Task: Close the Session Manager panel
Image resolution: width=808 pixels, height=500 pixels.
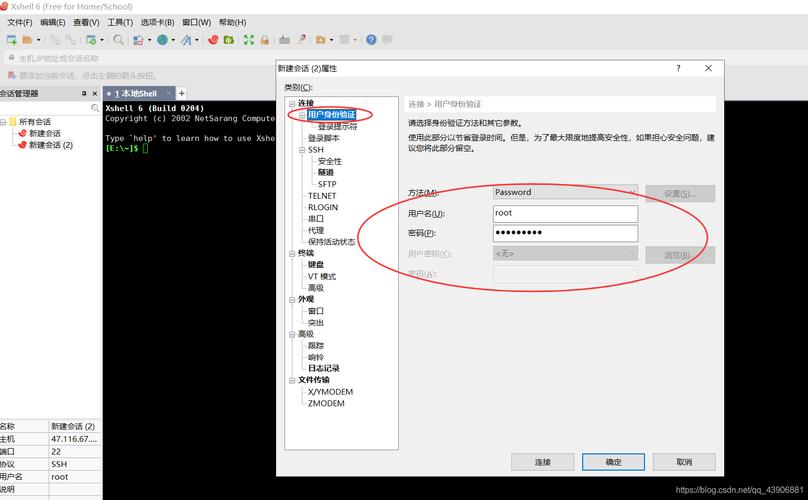Action: pyautogui.click(x=94, y=93)
